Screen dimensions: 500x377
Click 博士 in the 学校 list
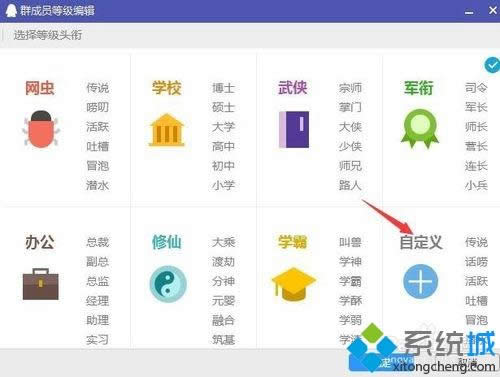pos(223,88)
